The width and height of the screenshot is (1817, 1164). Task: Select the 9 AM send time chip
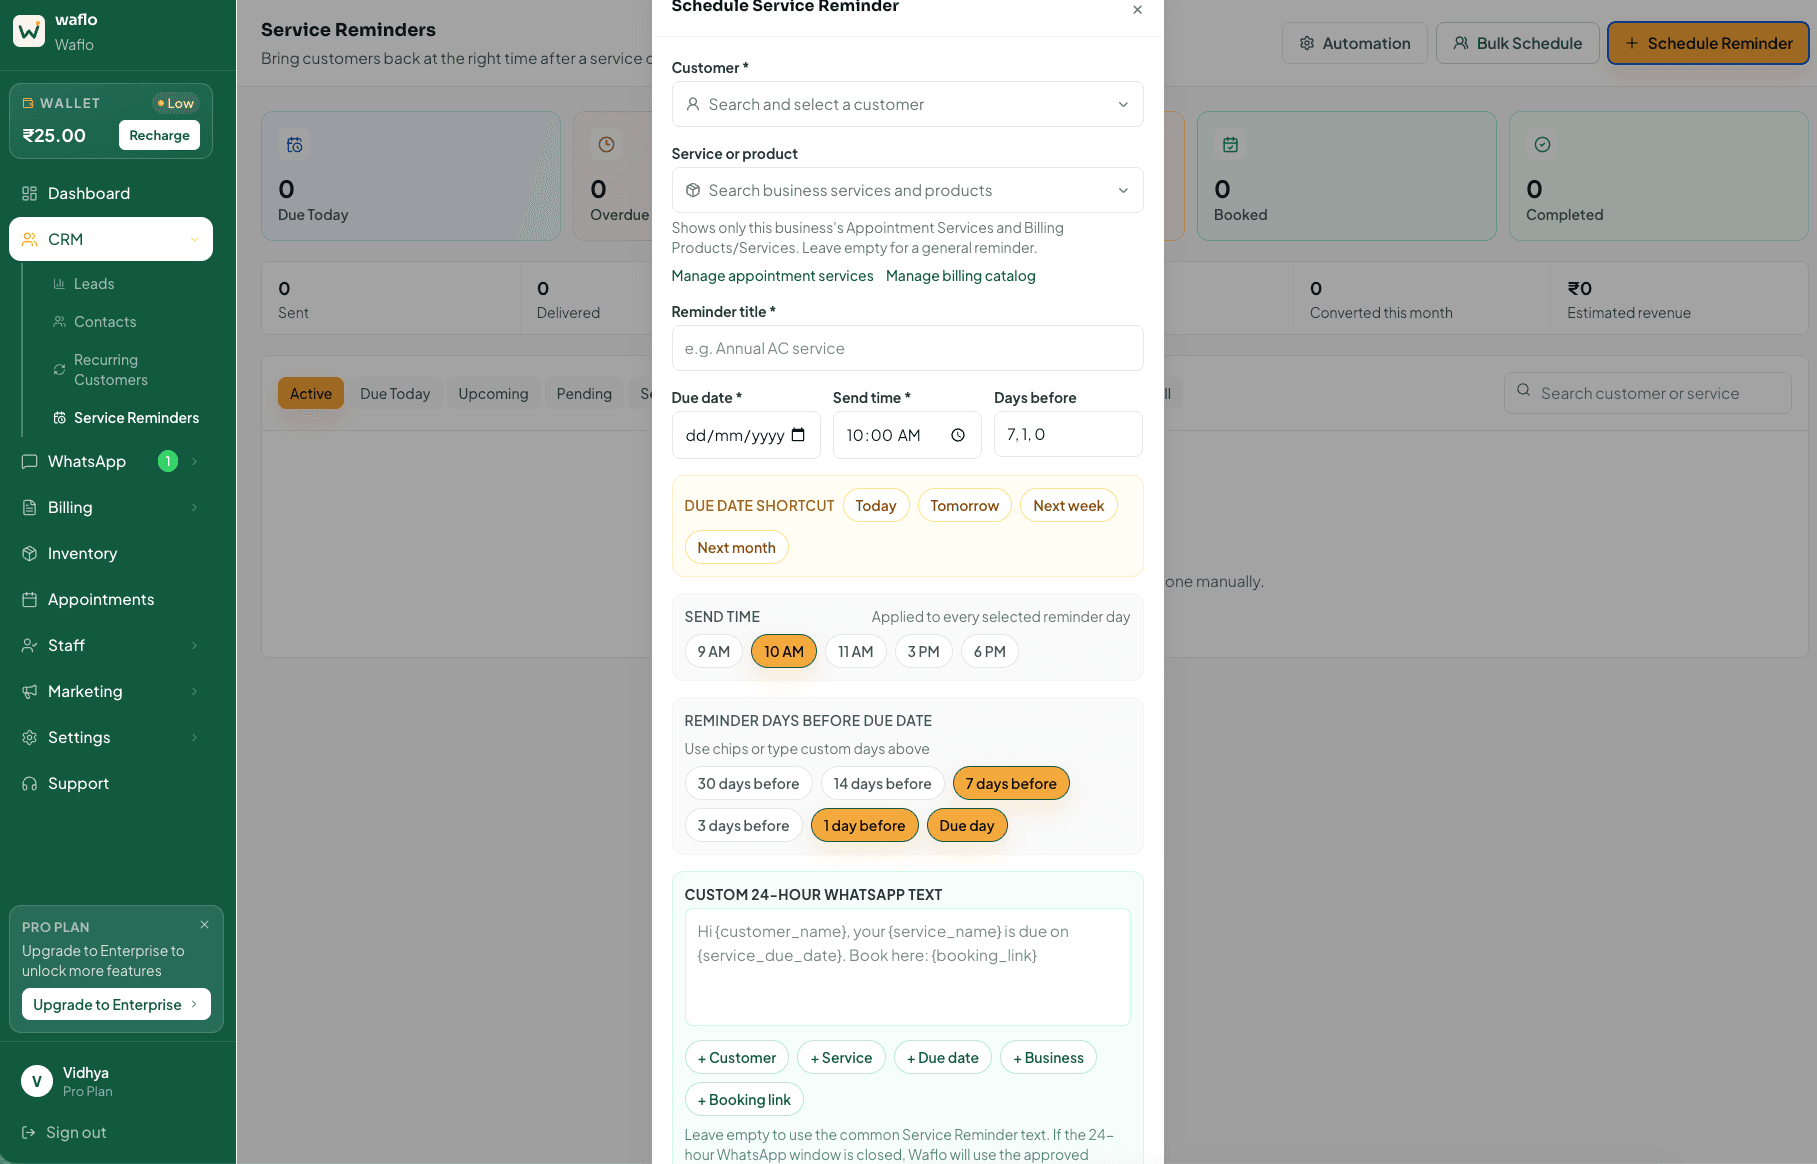pyautogui.click(x=714, y=652)
